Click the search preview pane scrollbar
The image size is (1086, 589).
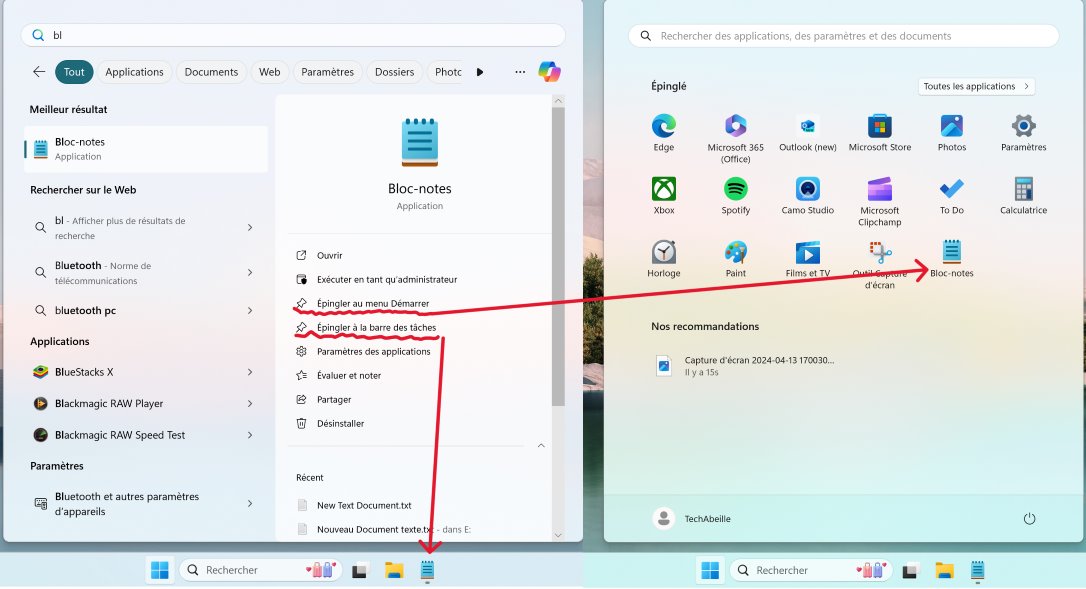(x=558, y=256)
